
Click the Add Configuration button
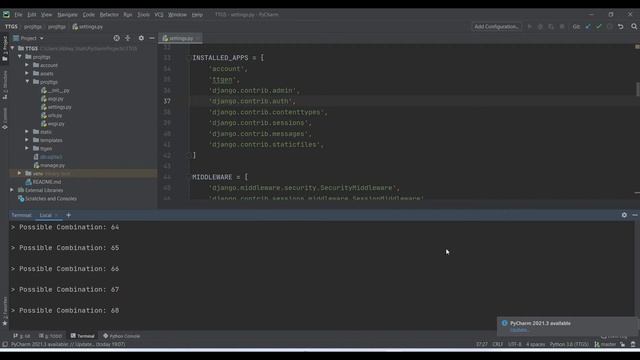pyautogui.click(x=496, y=27)
